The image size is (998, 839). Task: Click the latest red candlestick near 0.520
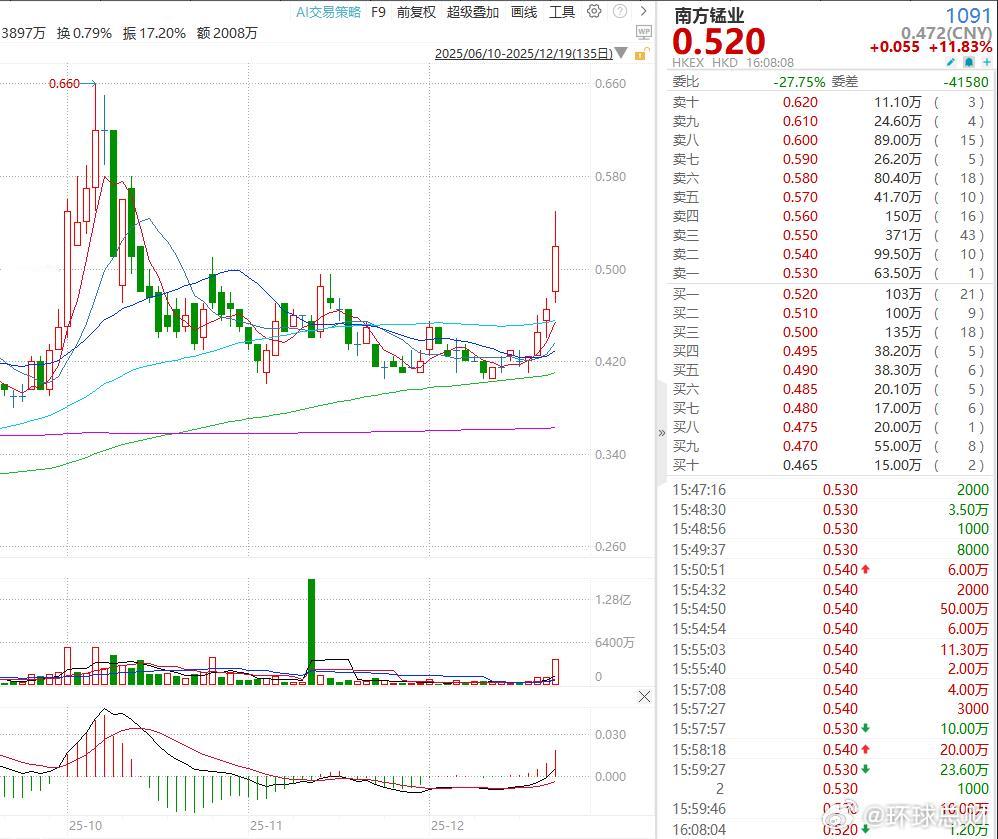[x=556, y=268]
